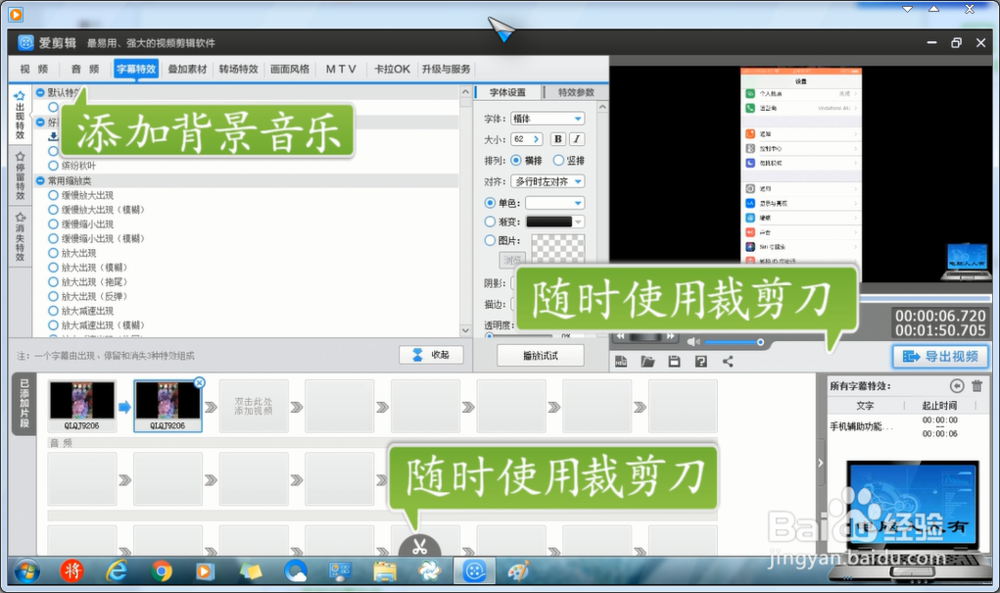Click the circular back arrow beside 所有字幕特效
This screenshot has width=1000, height=593.
click(x=956, y=386)
